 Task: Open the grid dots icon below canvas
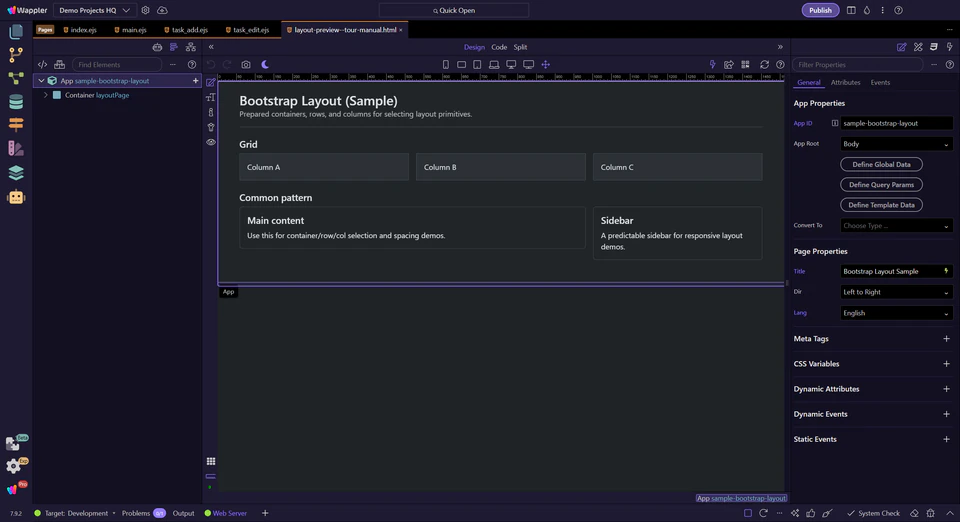coord(211,461)
